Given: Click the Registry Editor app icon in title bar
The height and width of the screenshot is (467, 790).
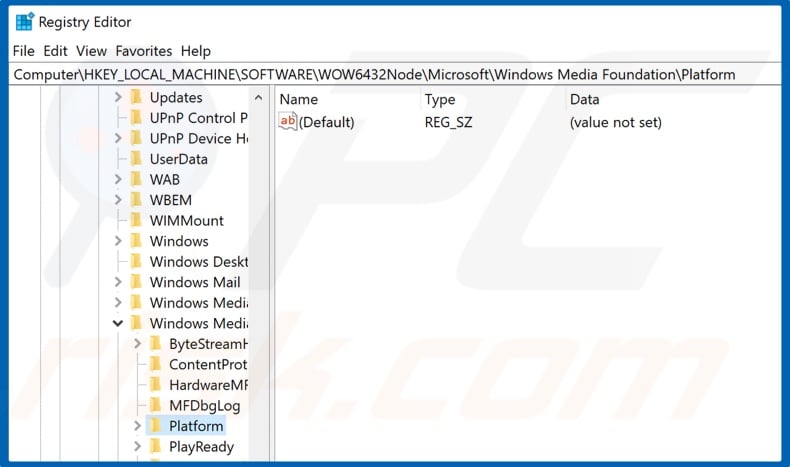Looking at the screenshot, I should [x=23, y=22].
